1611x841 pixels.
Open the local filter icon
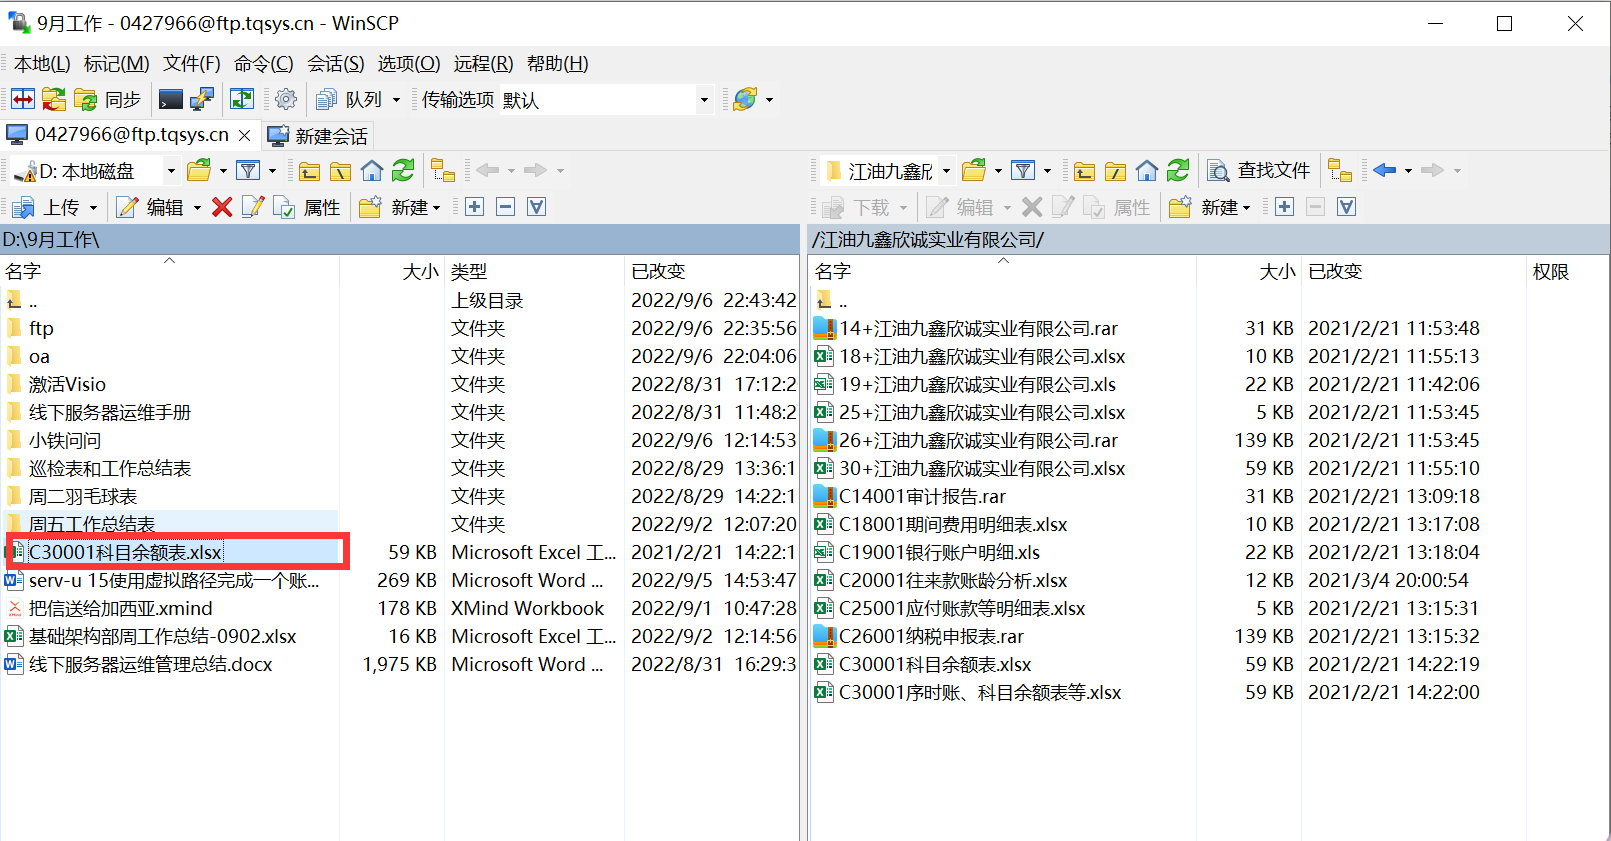[x=248, y=171]
